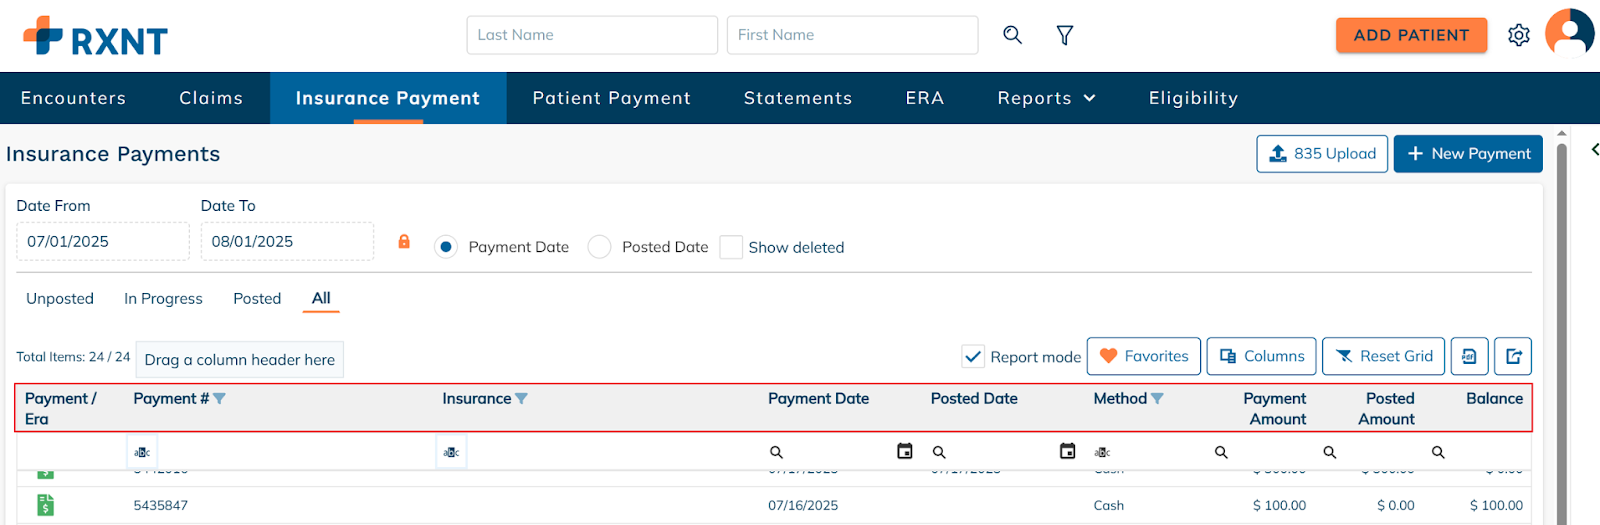Image resolution: width=1600 pixels, height=525 pixels.
Task: Click the user profile avatar
Action: [x=1569, y=34]
